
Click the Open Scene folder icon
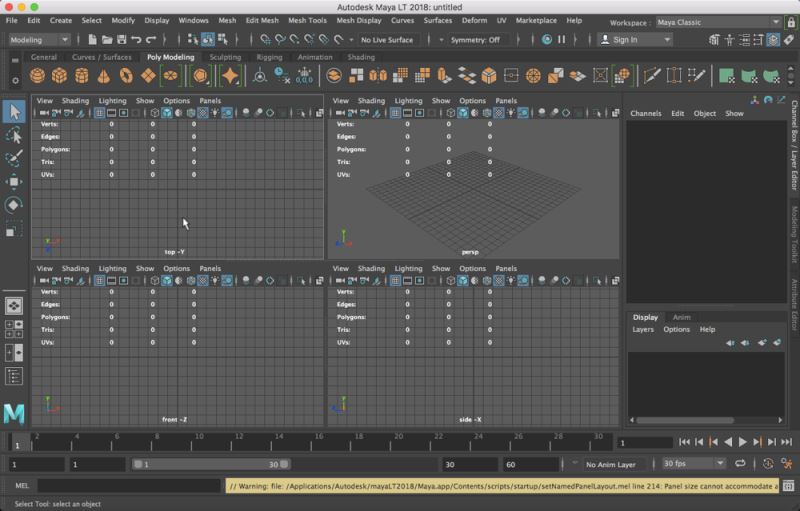[x=107, y=39]
